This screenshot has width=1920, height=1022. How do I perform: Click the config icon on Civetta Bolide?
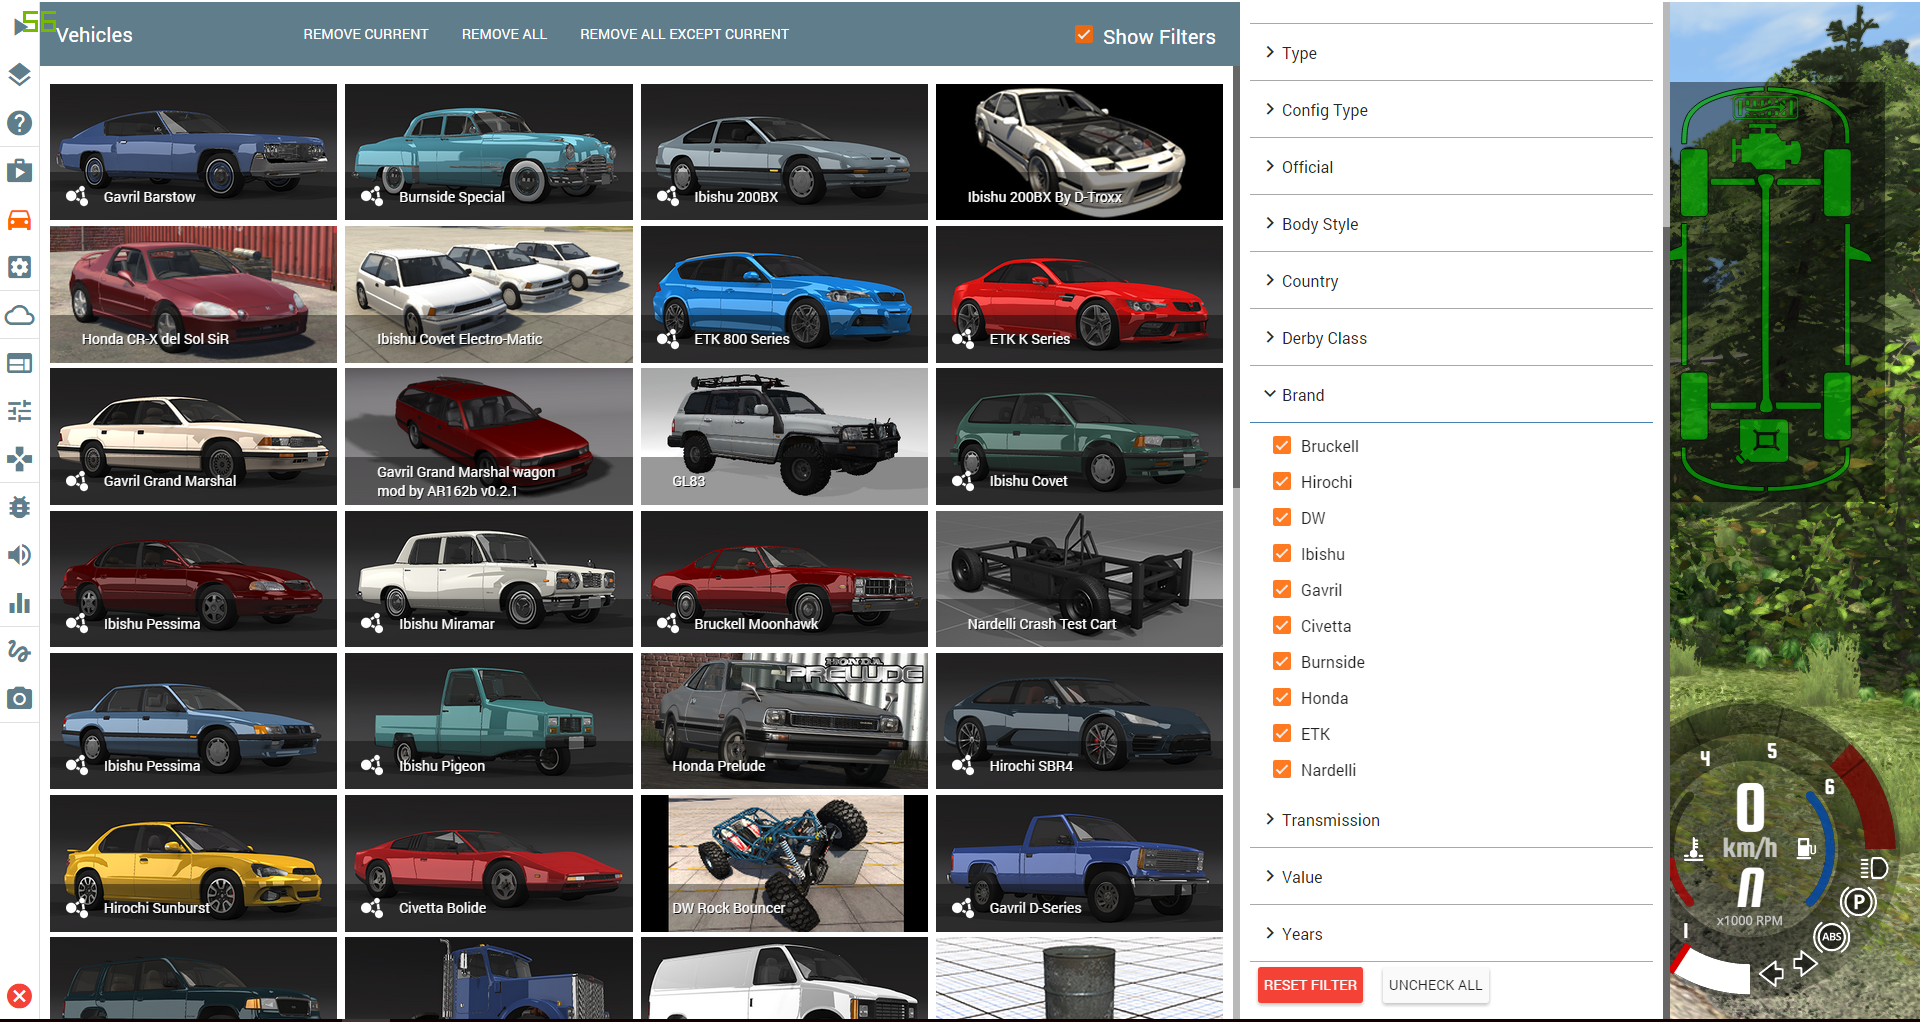coord(372,907)
